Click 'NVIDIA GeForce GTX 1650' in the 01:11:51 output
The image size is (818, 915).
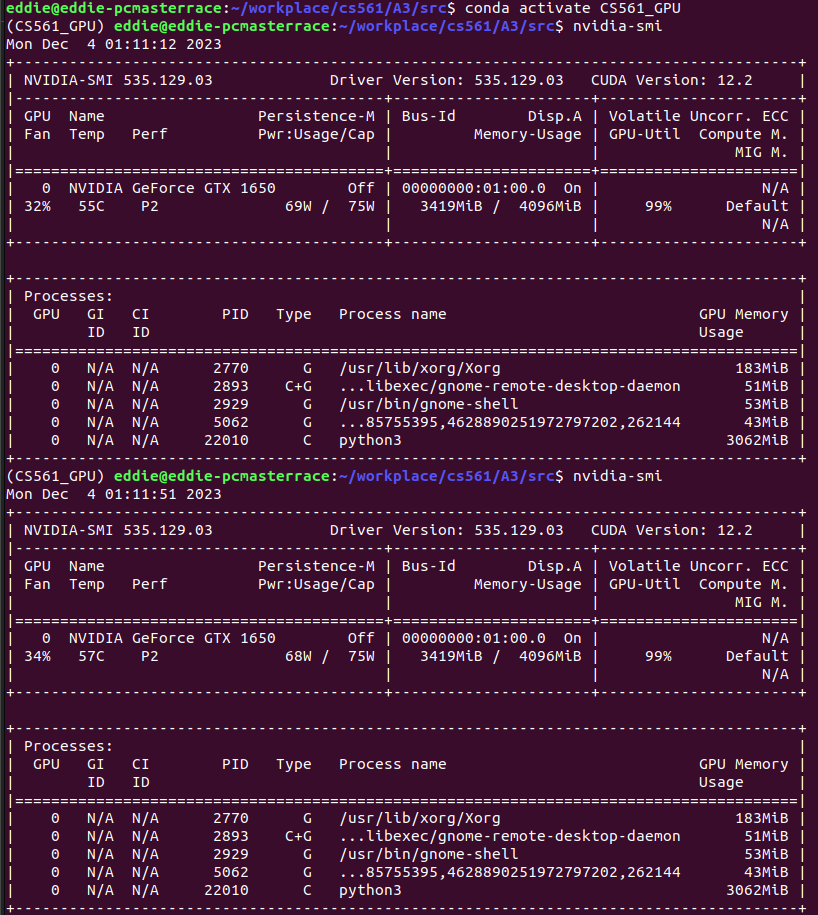click(x=172, y=638)
